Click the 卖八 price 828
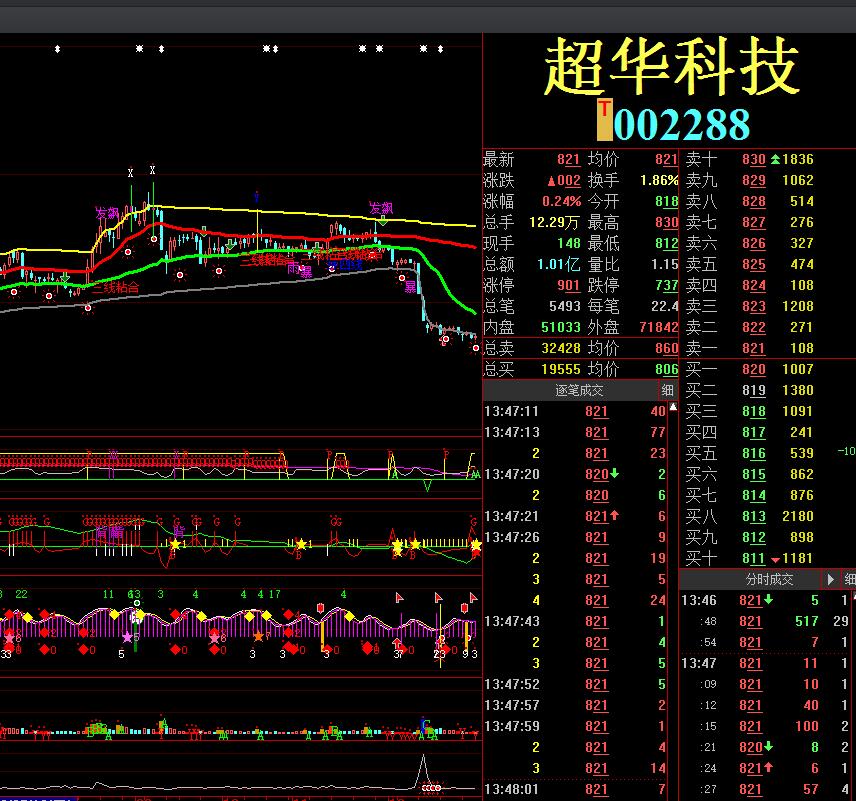Image resolution: width=856 pixels, height=801 pixels. coord(753,201)
